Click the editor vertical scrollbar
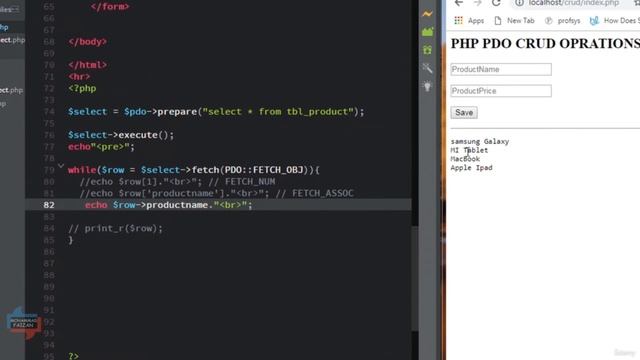 tap(415, 278)
